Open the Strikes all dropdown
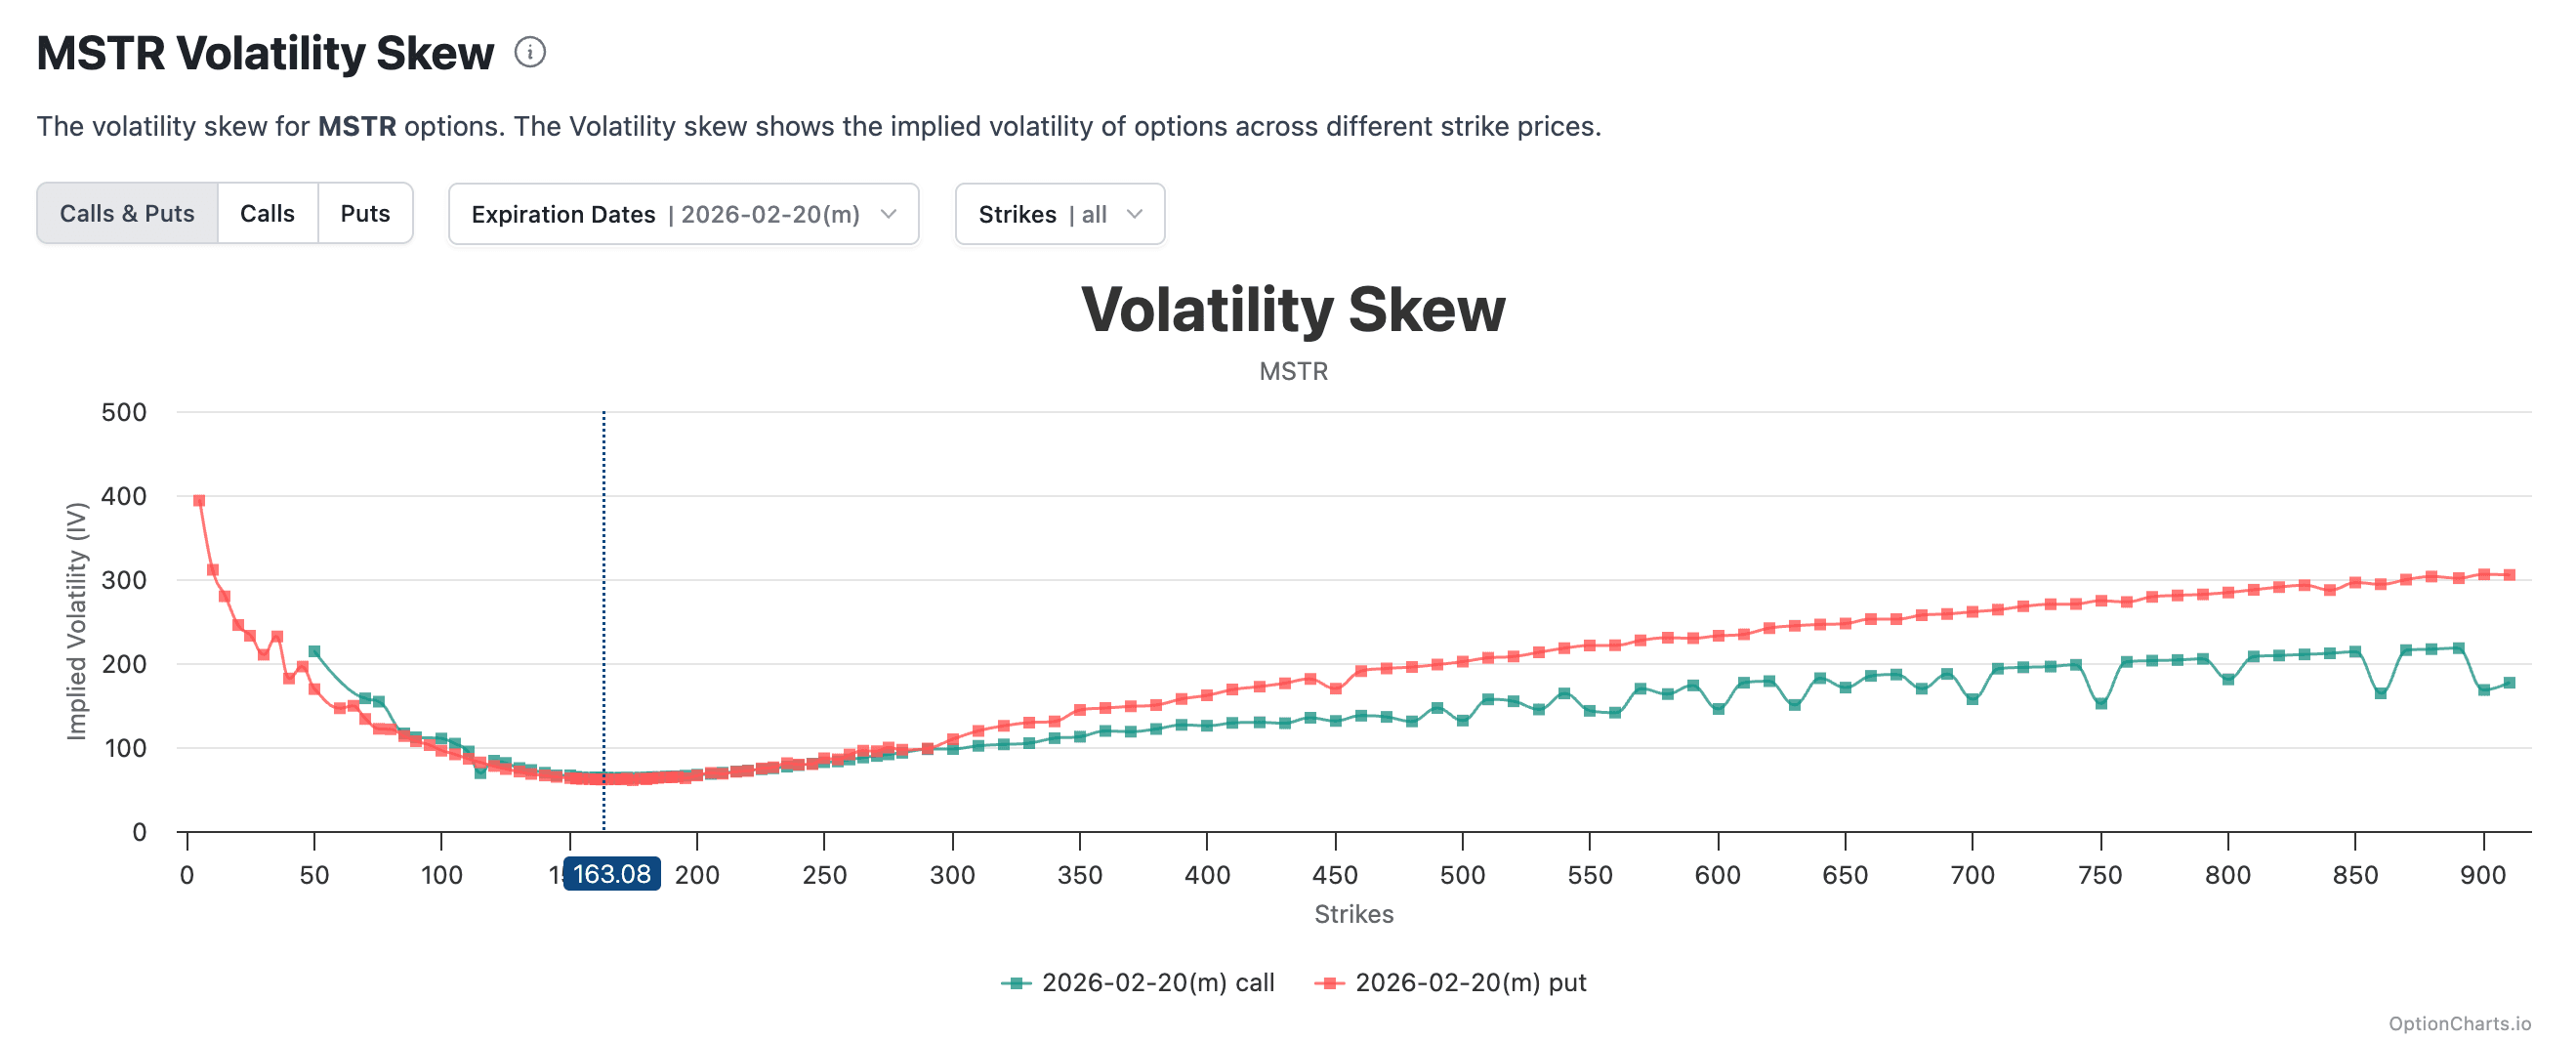The image size is (2576, 1041). 1059,214
